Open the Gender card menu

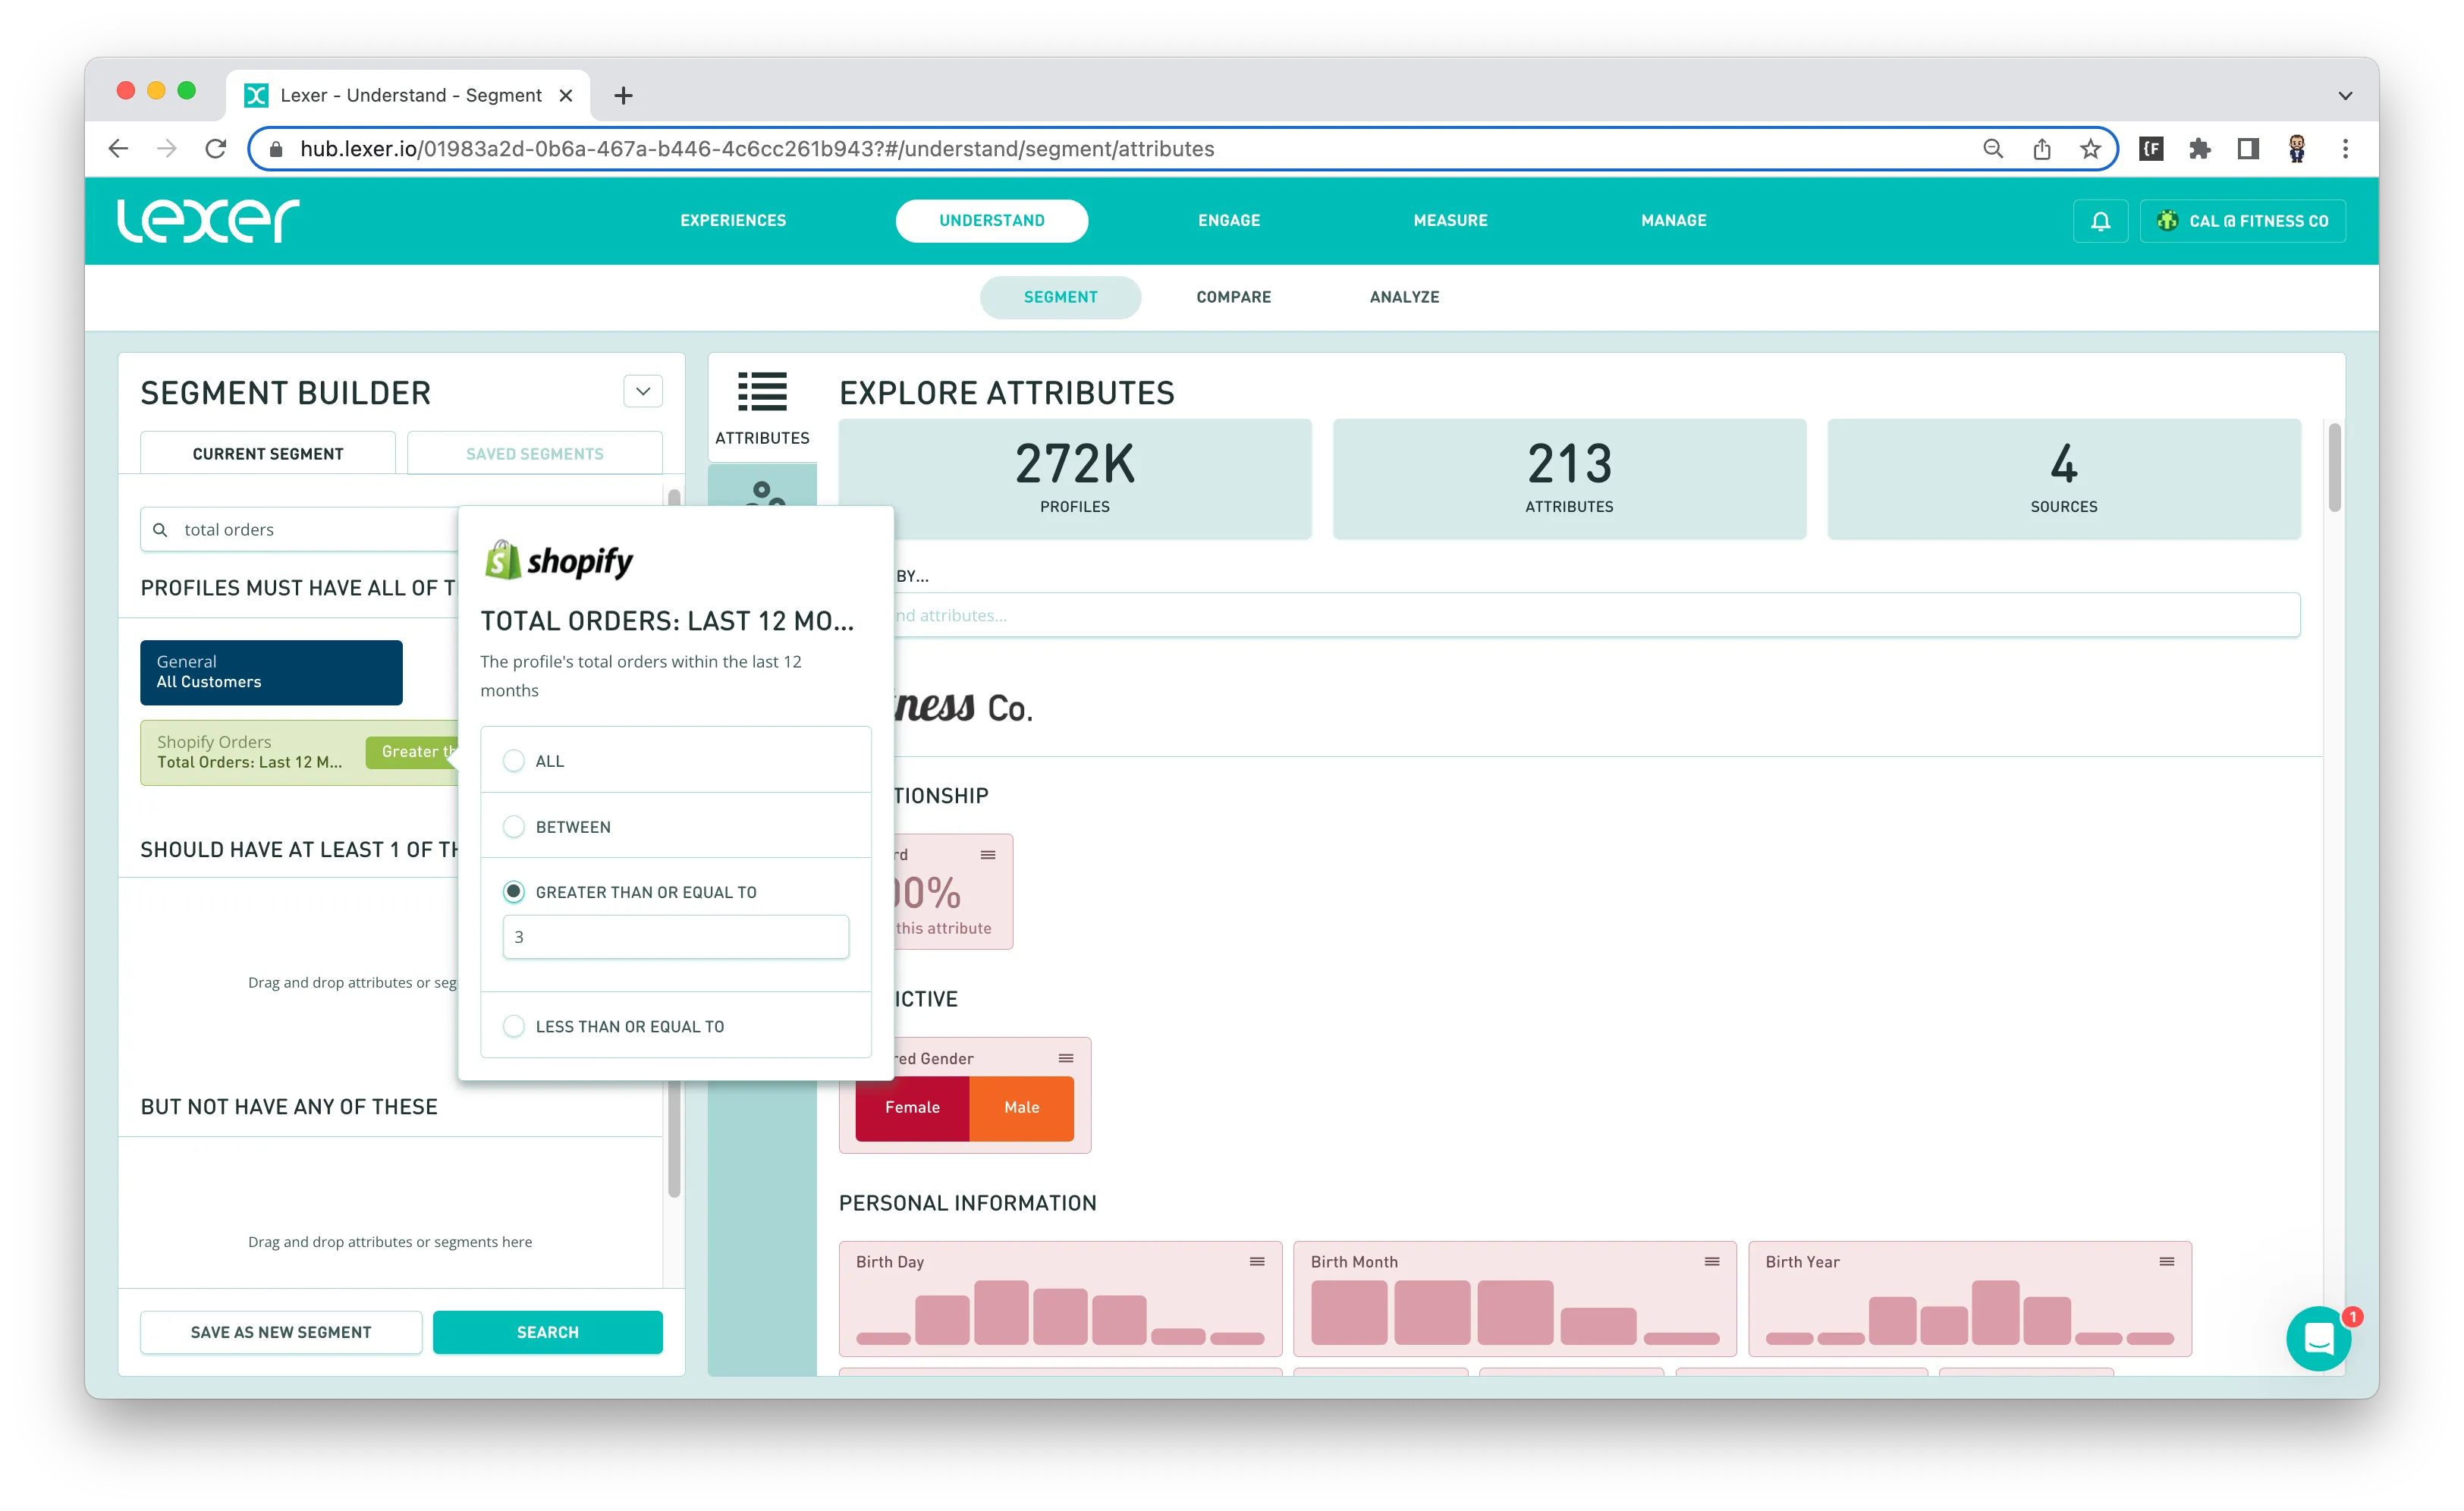point(1066,1058)
